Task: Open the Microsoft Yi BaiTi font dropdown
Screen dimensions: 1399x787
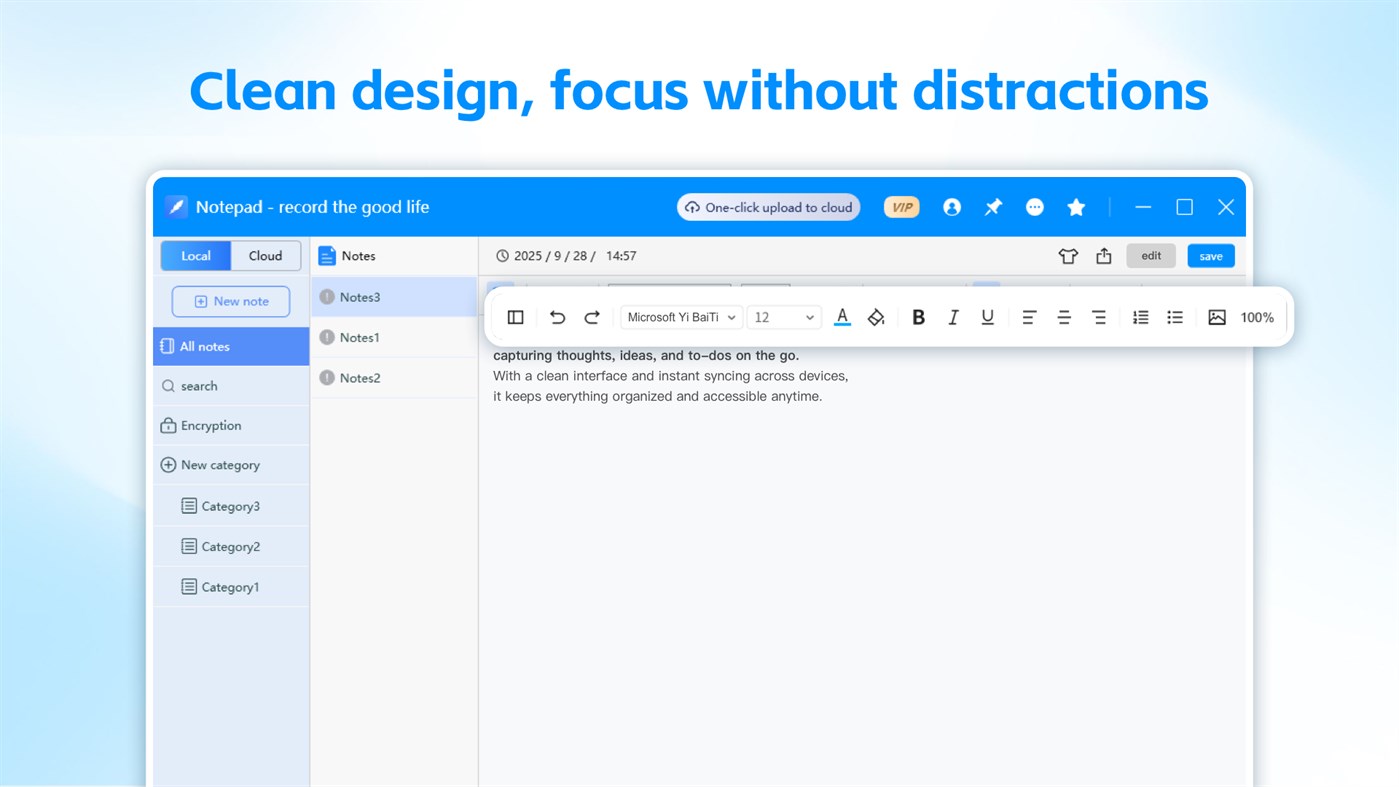Action: 682,317
